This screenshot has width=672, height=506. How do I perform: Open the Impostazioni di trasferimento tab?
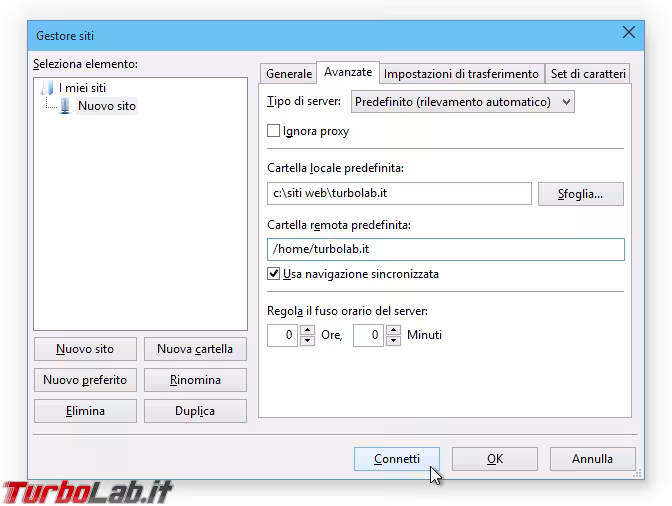(x=461, y=73)
